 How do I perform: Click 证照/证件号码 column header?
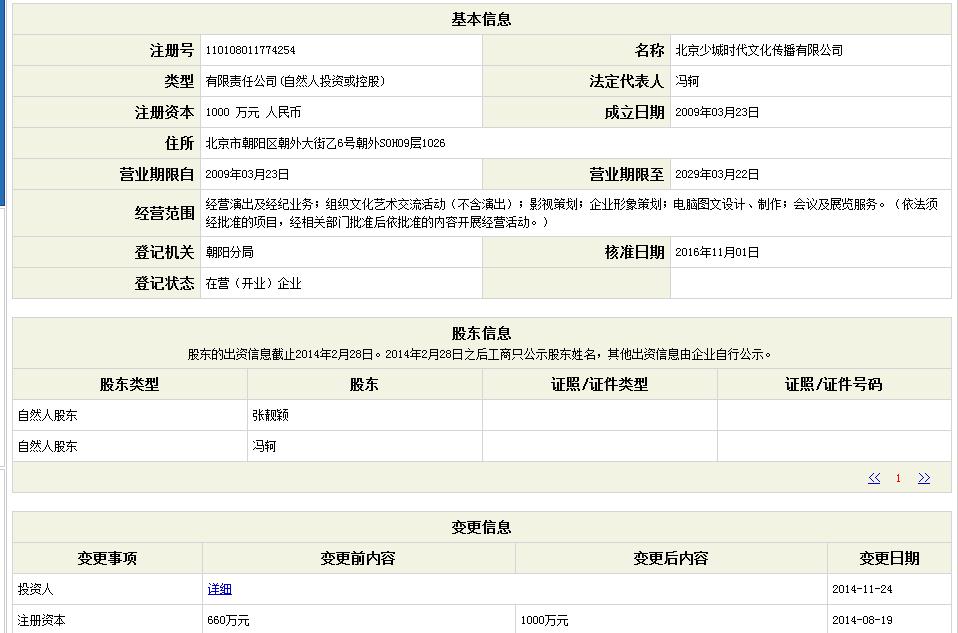pos(834,384)
